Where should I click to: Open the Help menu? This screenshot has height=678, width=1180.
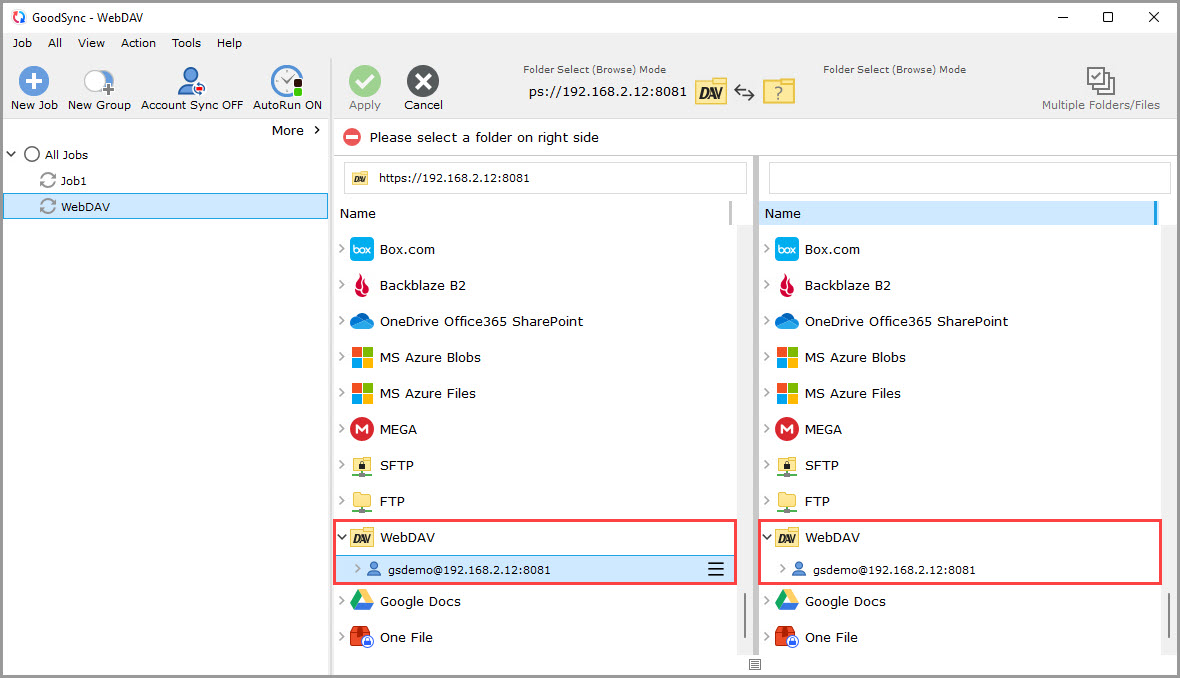(x=230, y=43)
